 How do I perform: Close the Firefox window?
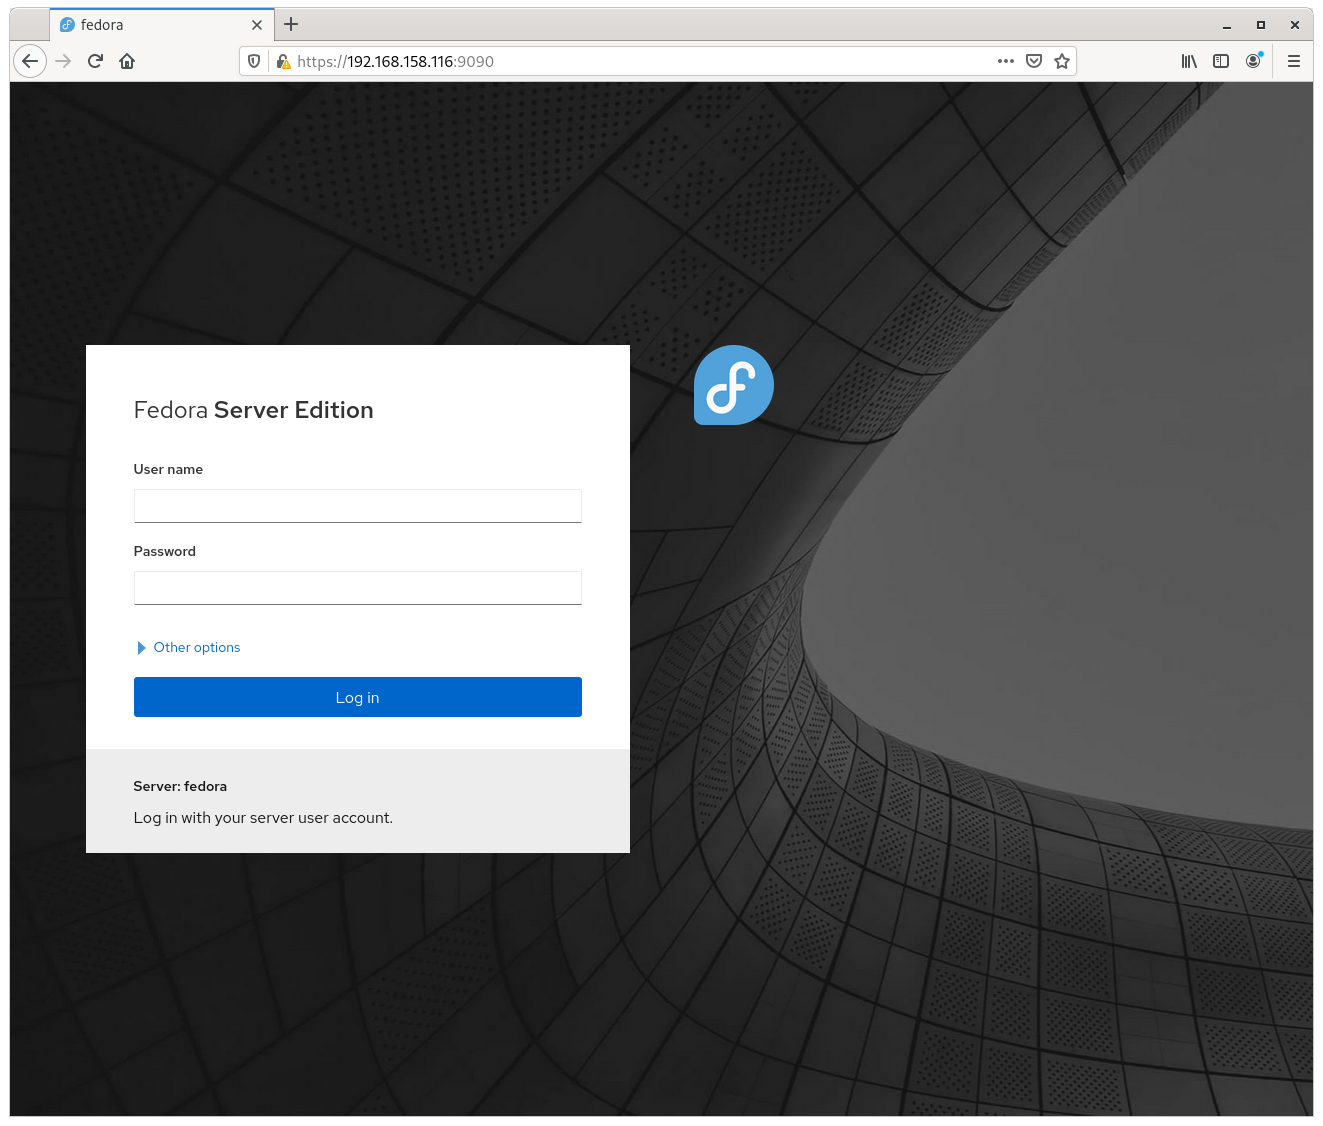pos(1295,25)
